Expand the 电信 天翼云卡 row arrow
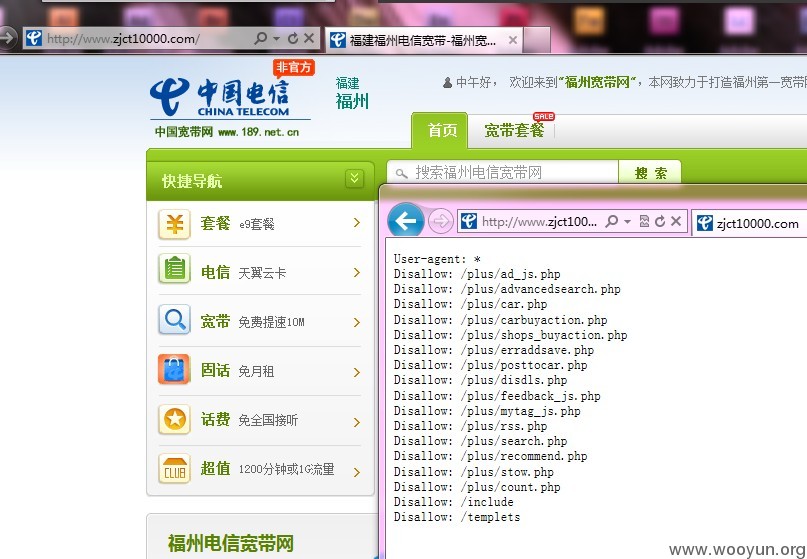Screen dimensions: 807x559 [x=357, y=272]
